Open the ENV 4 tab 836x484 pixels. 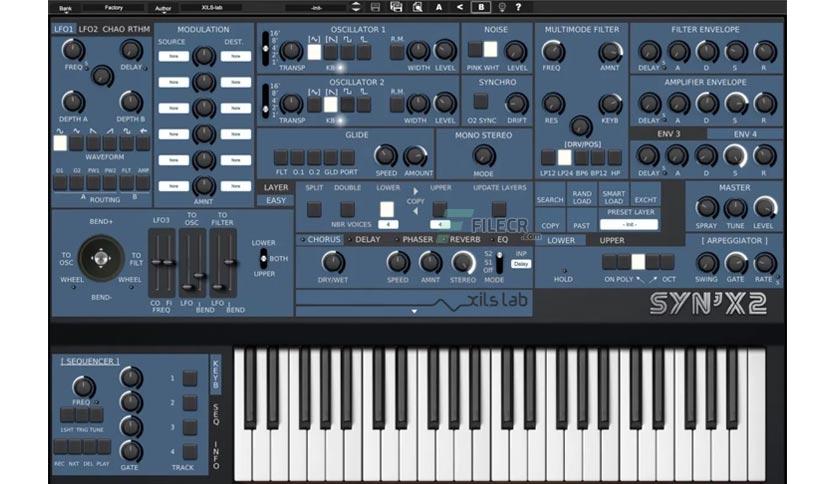[x=745, y=134]
